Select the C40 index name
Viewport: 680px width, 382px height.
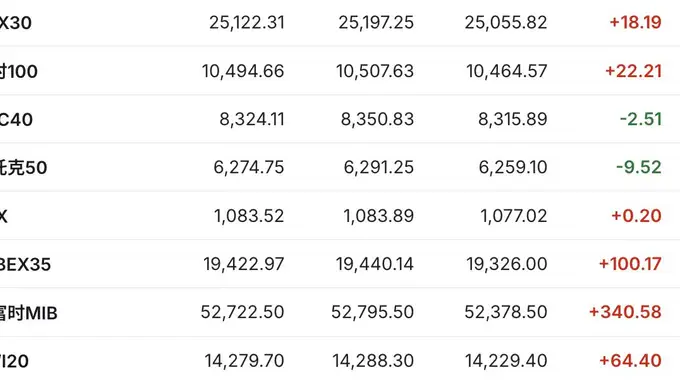point(16,119)
